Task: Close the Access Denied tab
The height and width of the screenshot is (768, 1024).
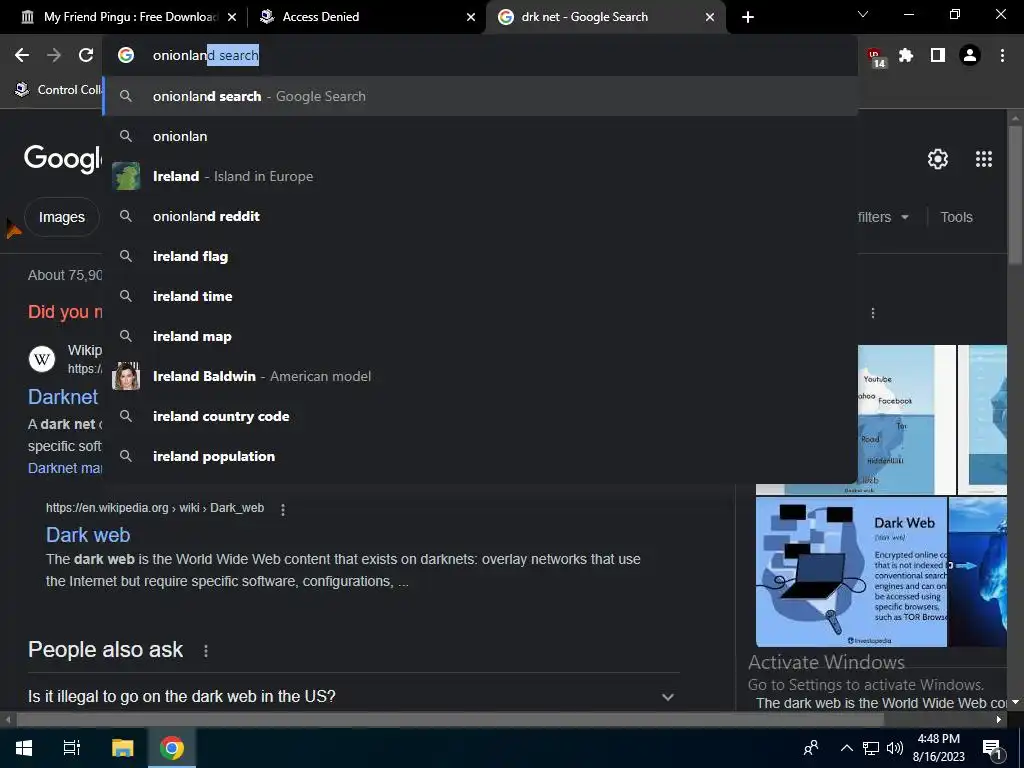Action: [471, 17]
